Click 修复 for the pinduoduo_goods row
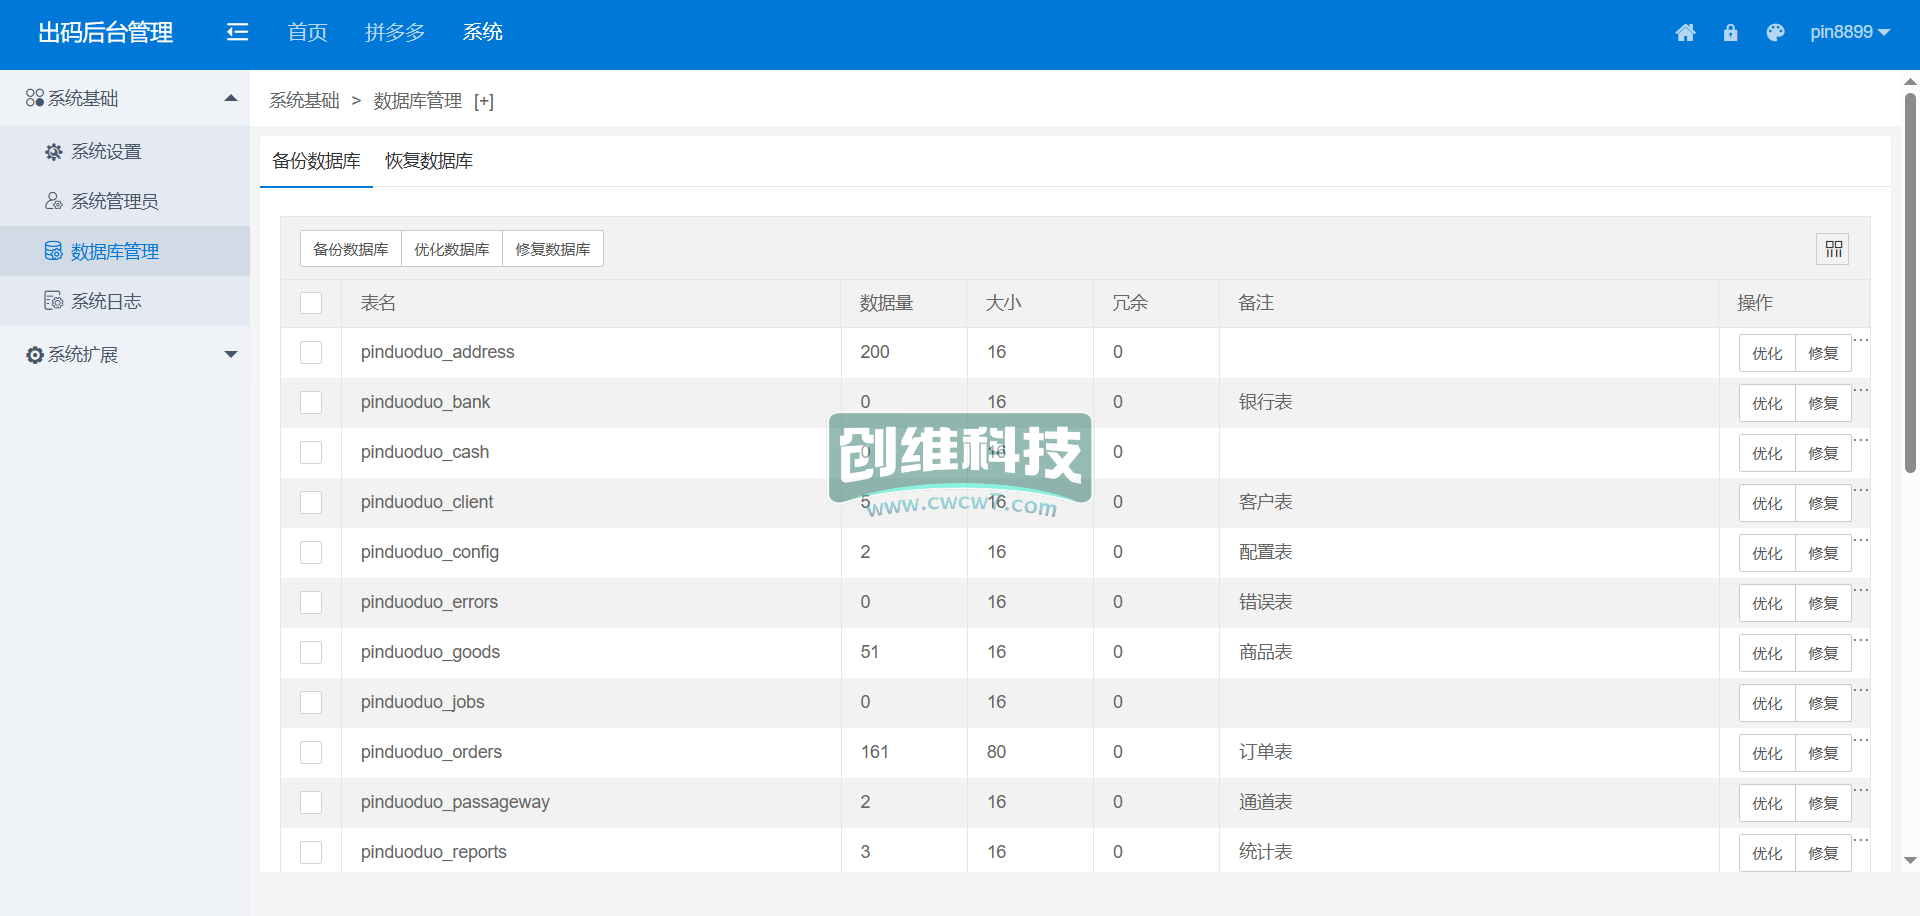The width and height of the screenshot is (1920, 916). tap(1823, 653)
